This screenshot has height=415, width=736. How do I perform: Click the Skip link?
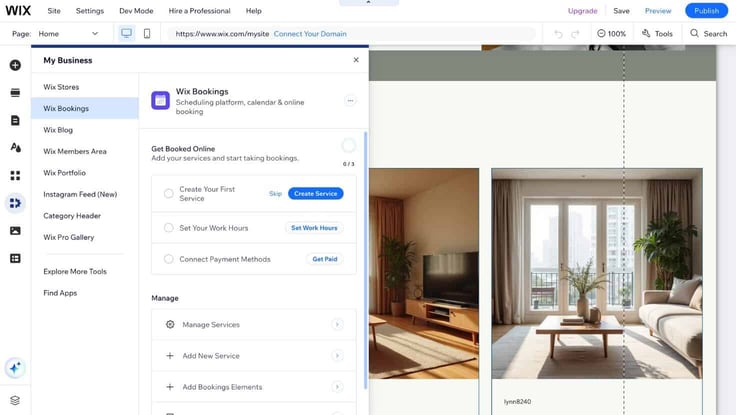coord(276,193)
